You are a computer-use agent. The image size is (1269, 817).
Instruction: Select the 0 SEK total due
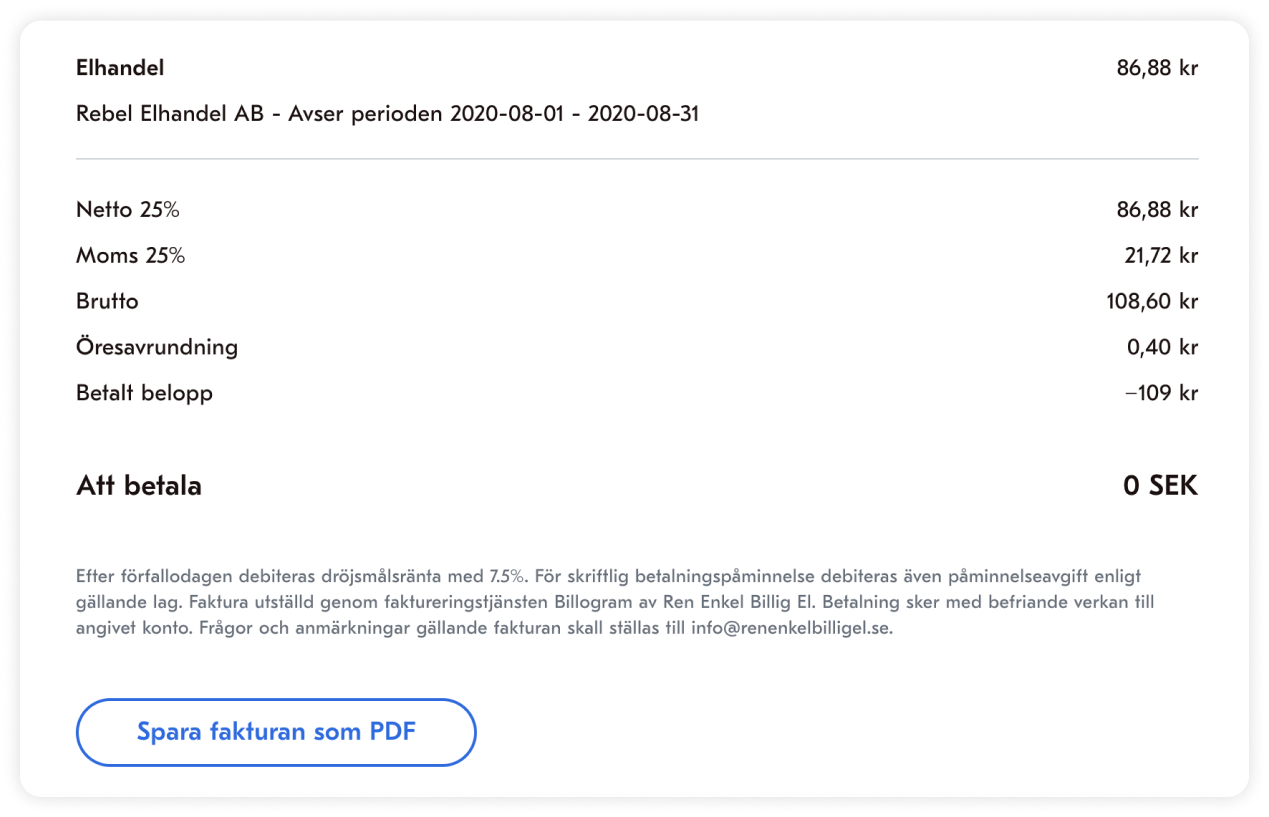click(x=1160, y=487)
